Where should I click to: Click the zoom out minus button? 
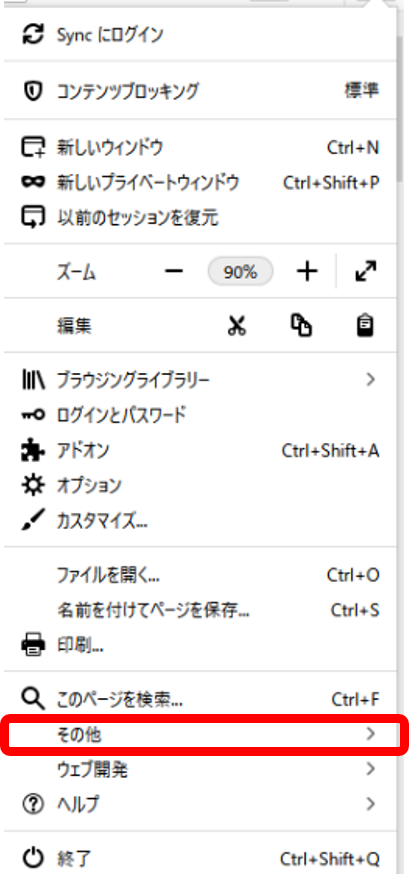(x=174, y=271)
